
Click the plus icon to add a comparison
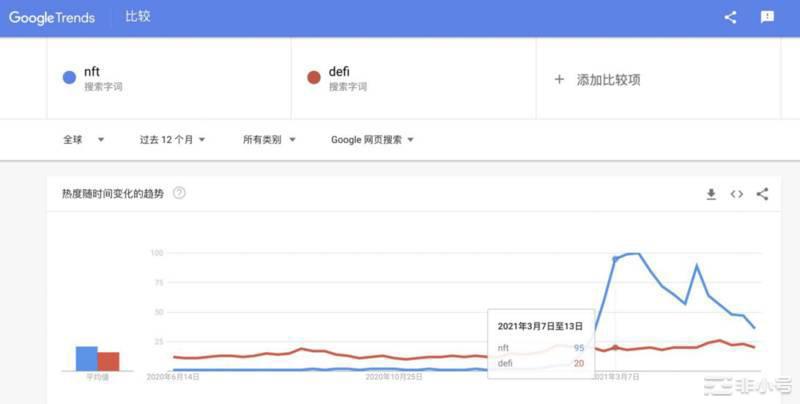[x=559, y=79]
